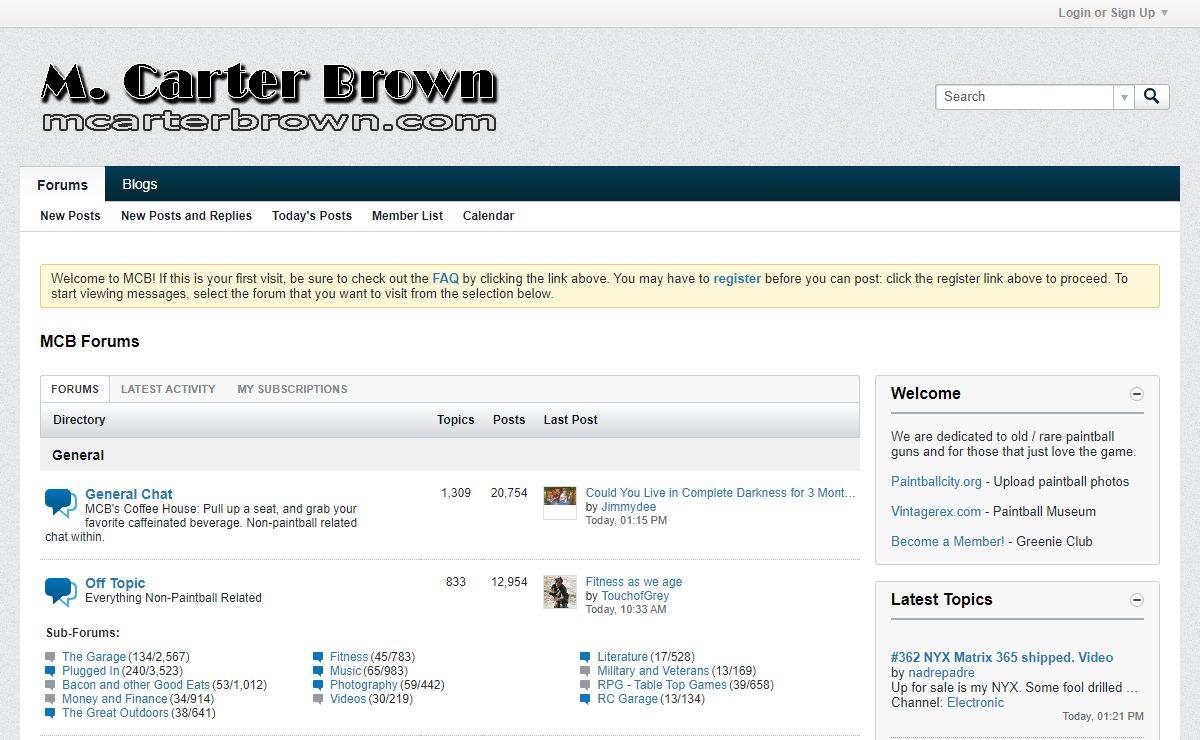This screenshot has height=740, width=1200.
Task: Open Today's Posts
Action: pos(312,215)
